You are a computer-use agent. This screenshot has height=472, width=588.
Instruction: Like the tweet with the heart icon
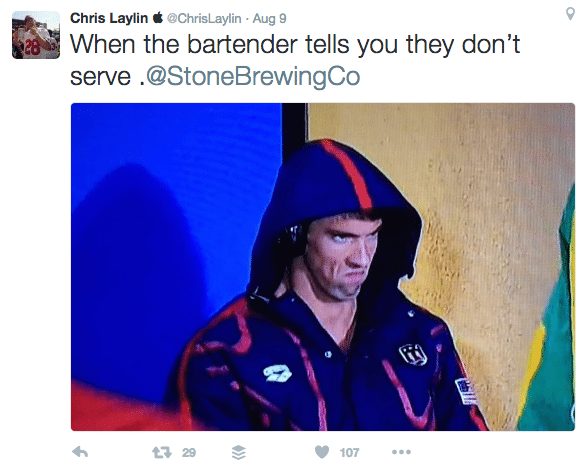pos(322,452)
